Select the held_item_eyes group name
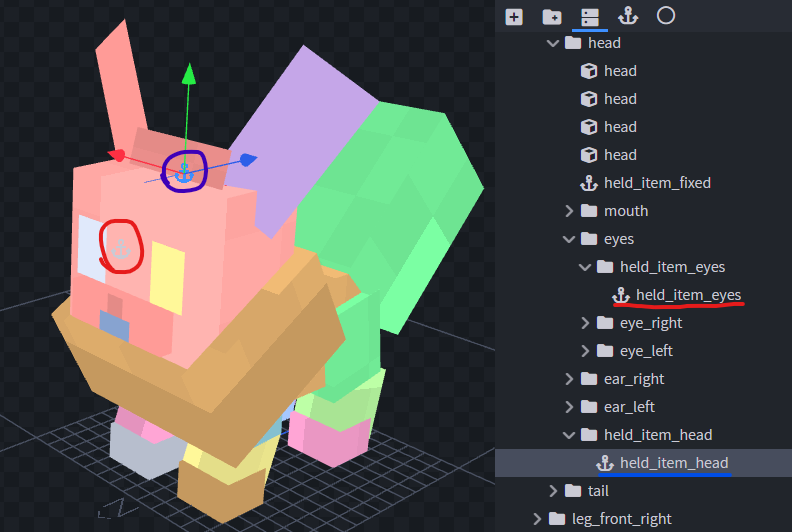This screenshot has height=532, width=792. (672, 267)
